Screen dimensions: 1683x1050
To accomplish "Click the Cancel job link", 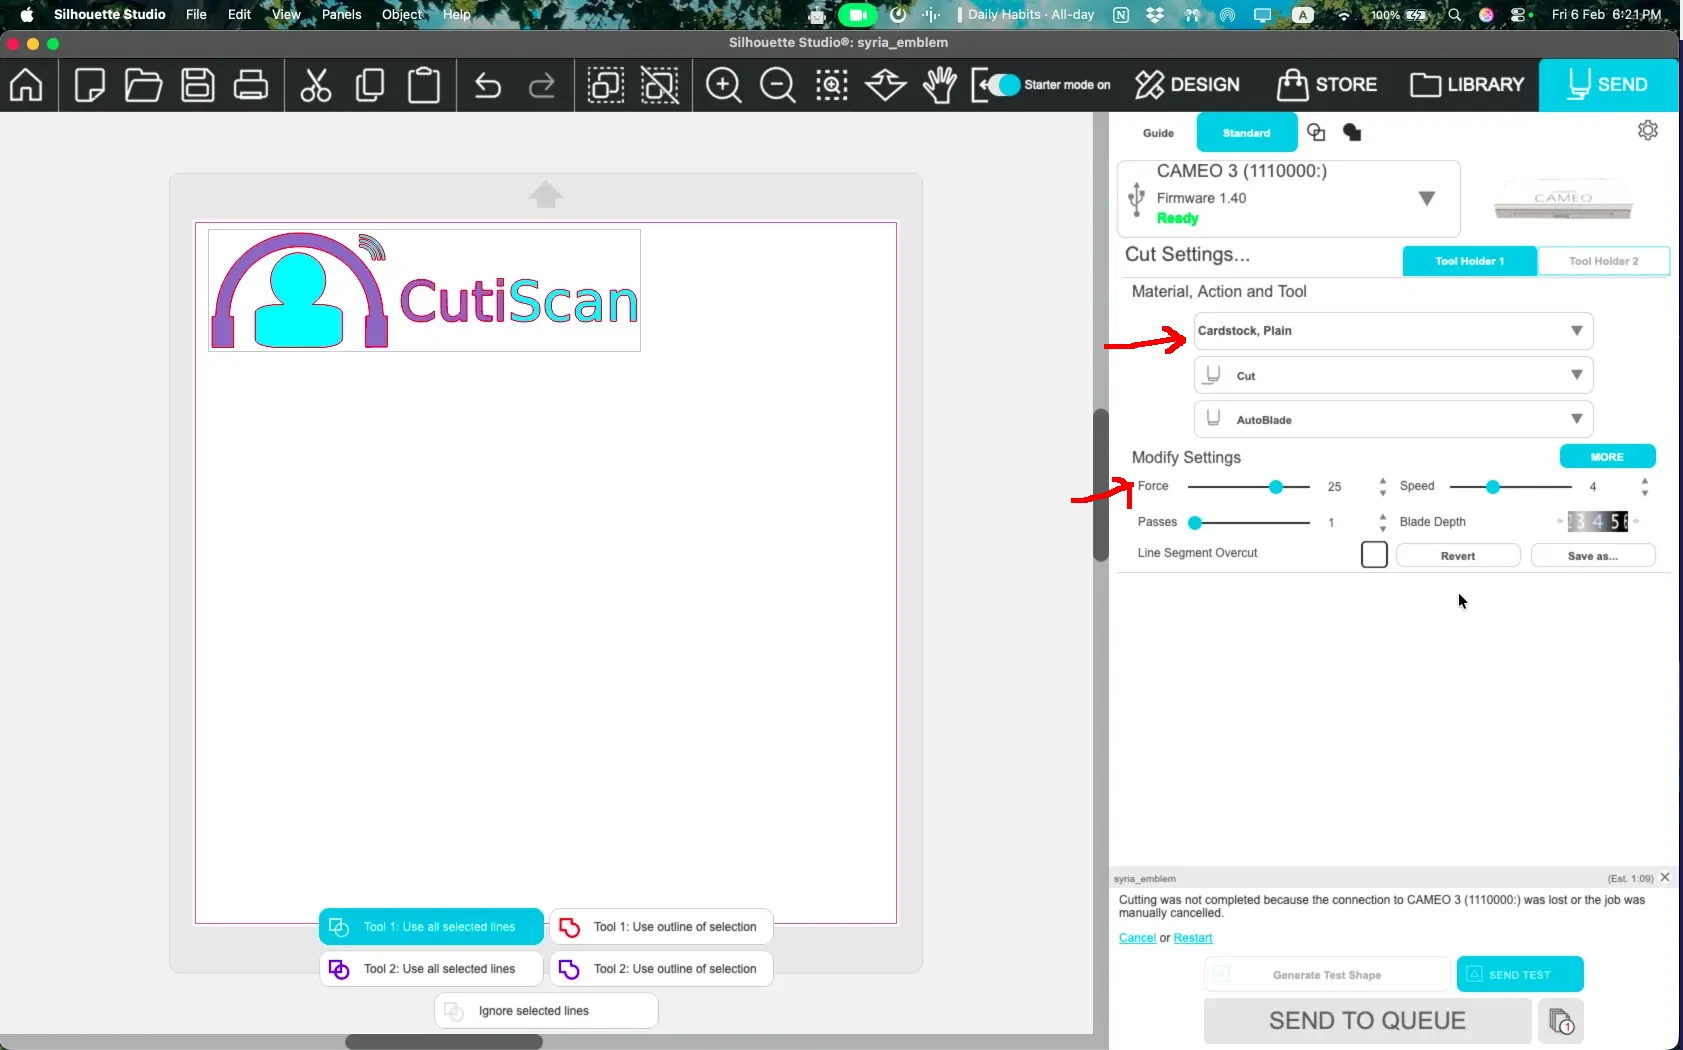I will (1137, 938).
